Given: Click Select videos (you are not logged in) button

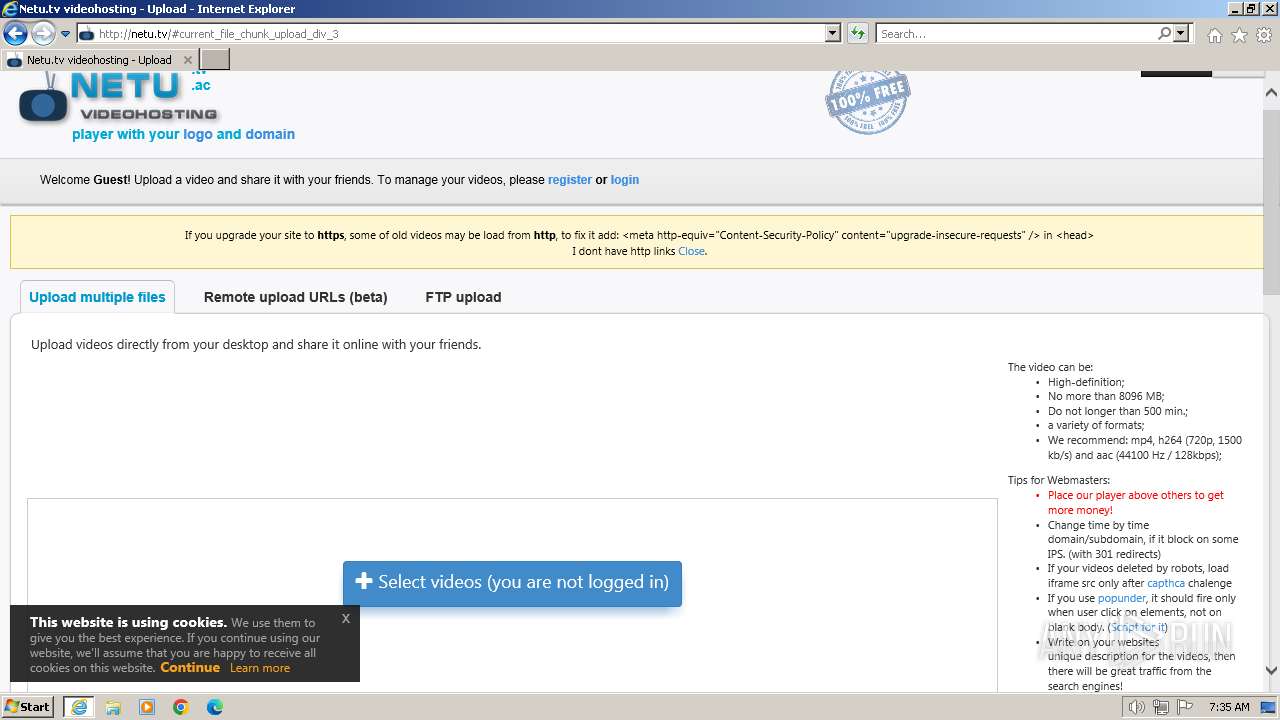Looking at the screenshot, I should [x=512, y=582].
